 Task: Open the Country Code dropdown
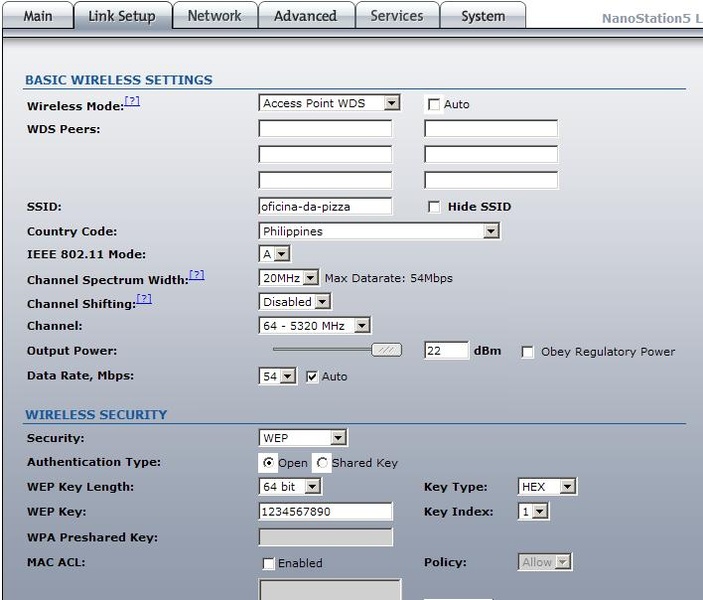[x=379, y=231]
